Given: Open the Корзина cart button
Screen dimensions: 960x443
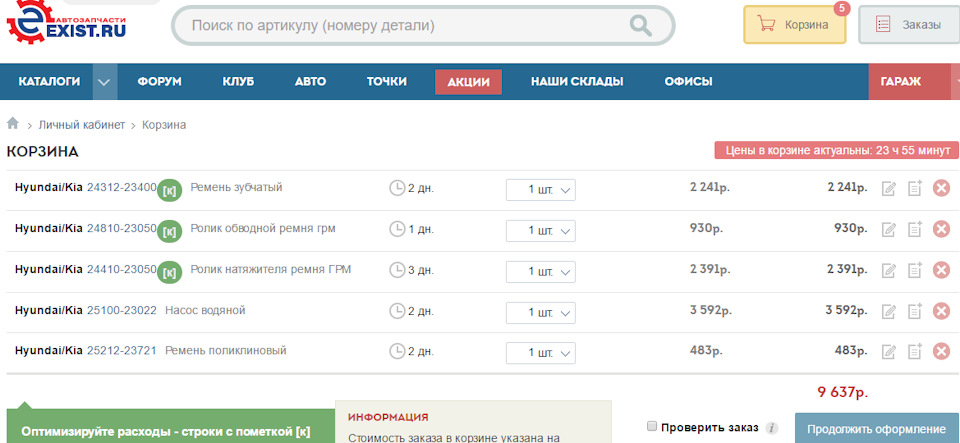Looking at the screenshot, I should 795,24.
